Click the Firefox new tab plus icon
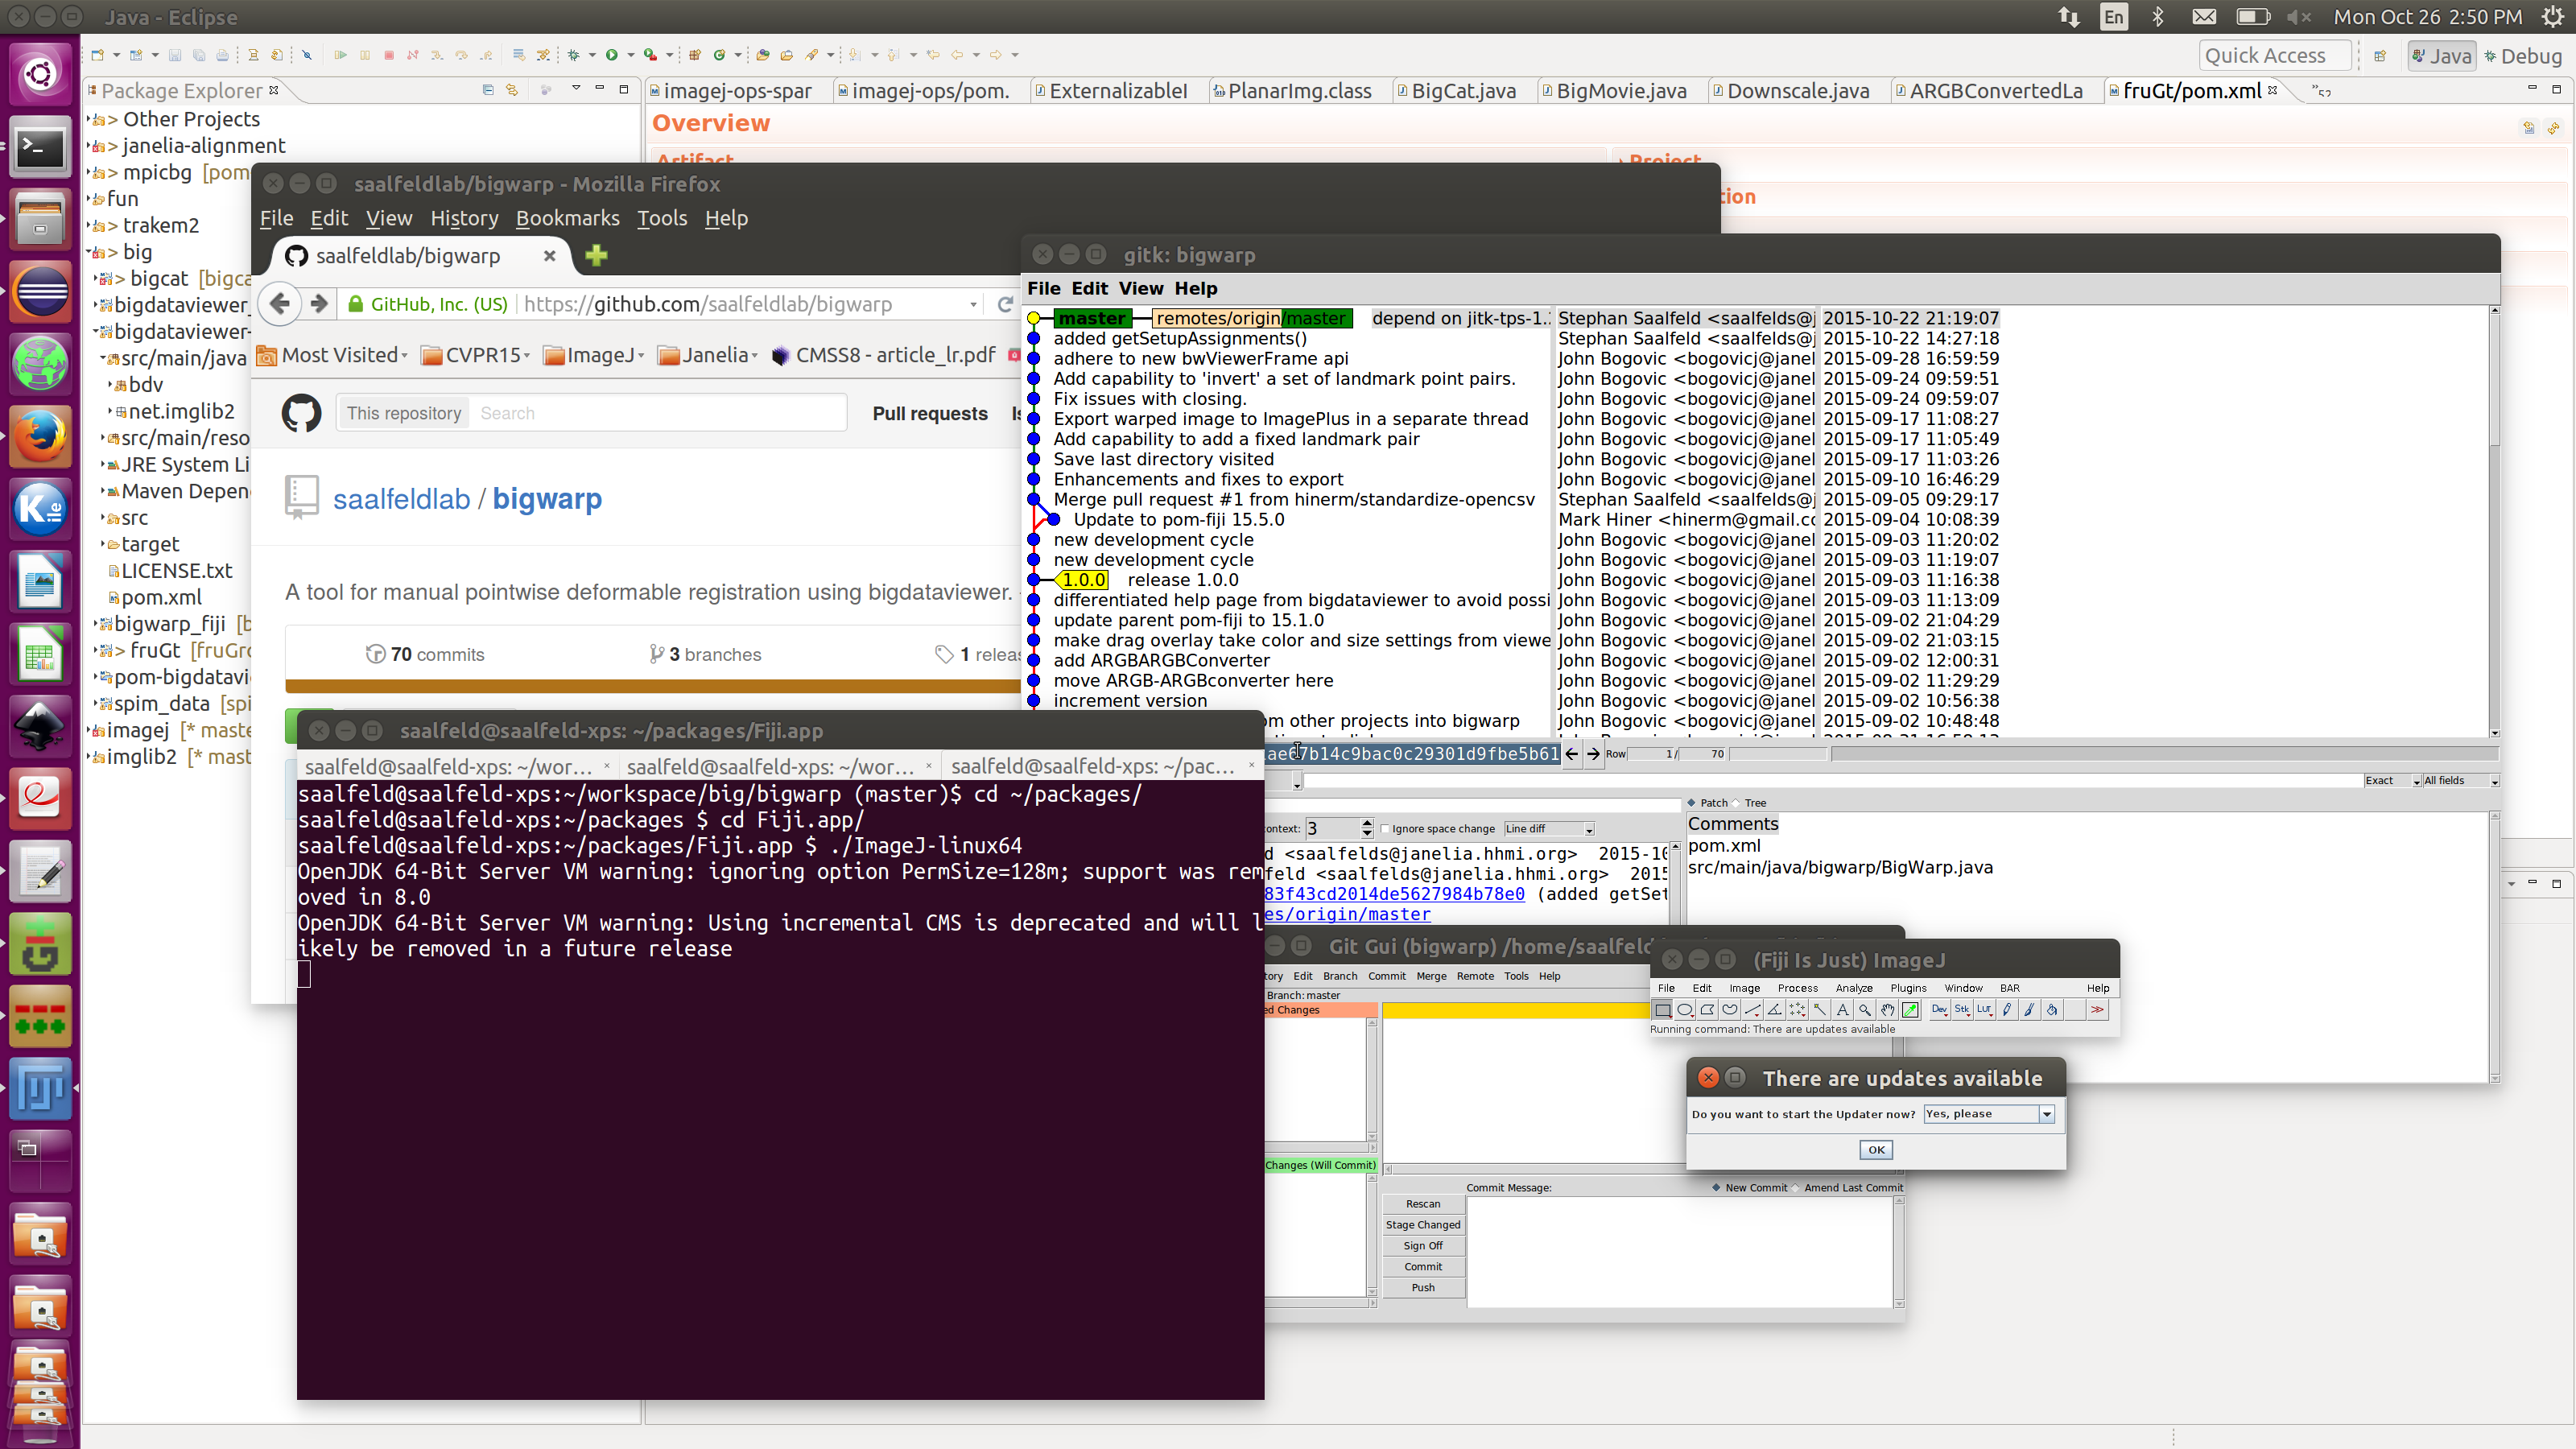The height and width of the screenshot is (1449, 2576). tap(596, 255)
